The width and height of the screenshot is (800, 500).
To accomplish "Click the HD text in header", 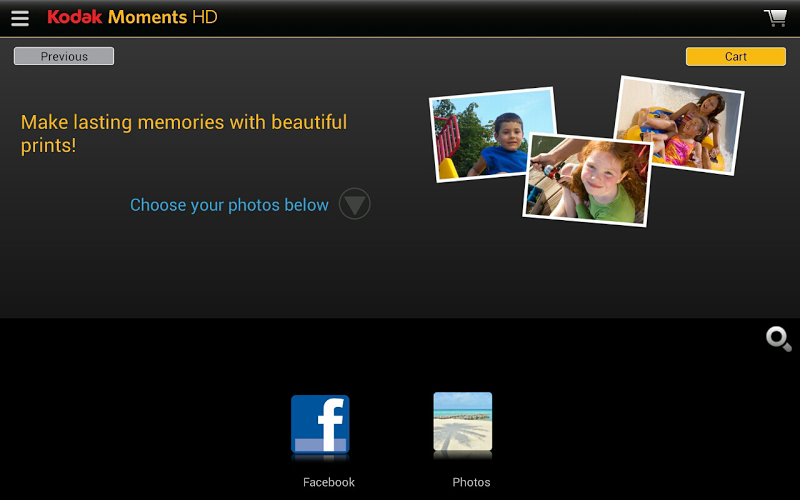I will (x=205, y=17).
